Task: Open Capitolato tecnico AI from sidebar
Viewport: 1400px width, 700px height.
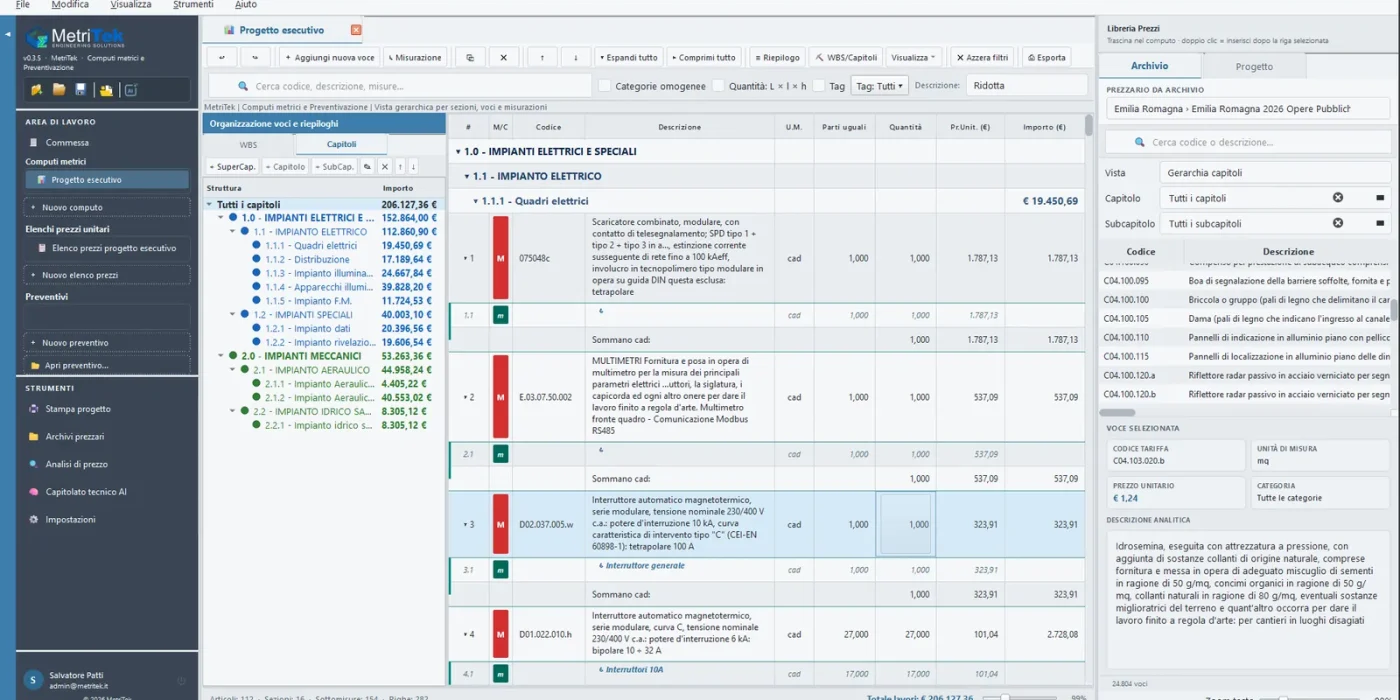Action: (x=85, y=492)
